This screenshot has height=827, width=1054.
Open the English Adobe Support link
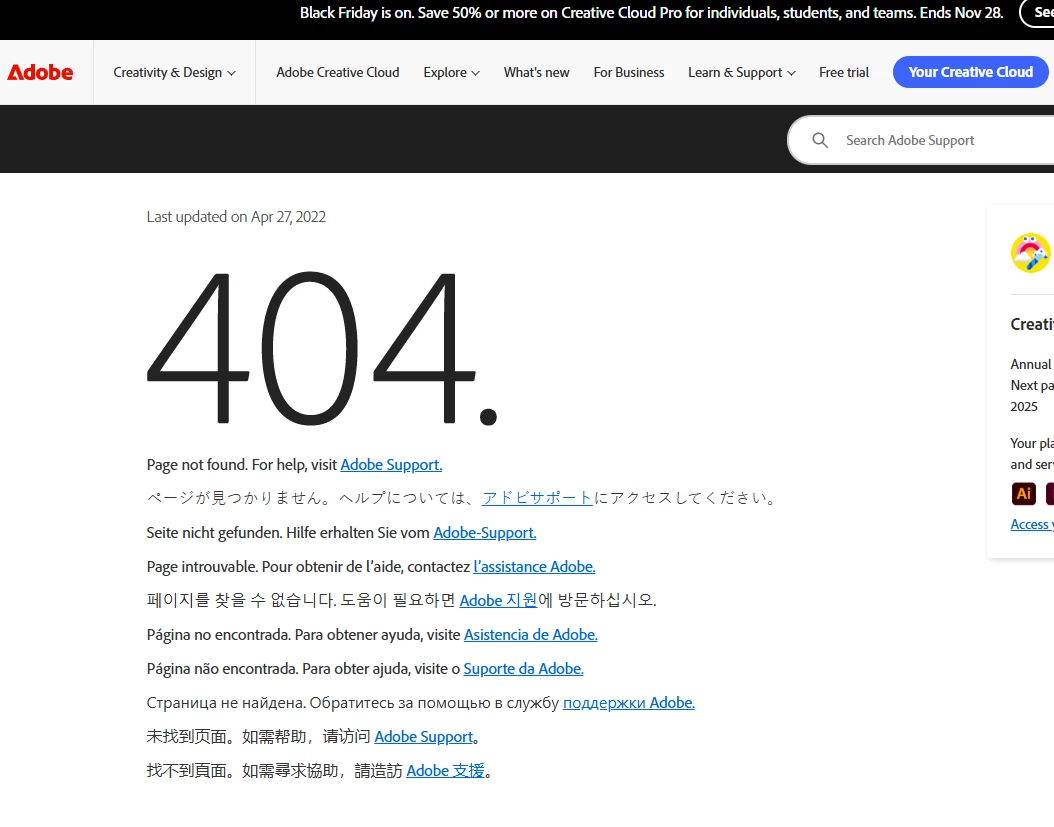pyautogui.click(x=391, y=465)
